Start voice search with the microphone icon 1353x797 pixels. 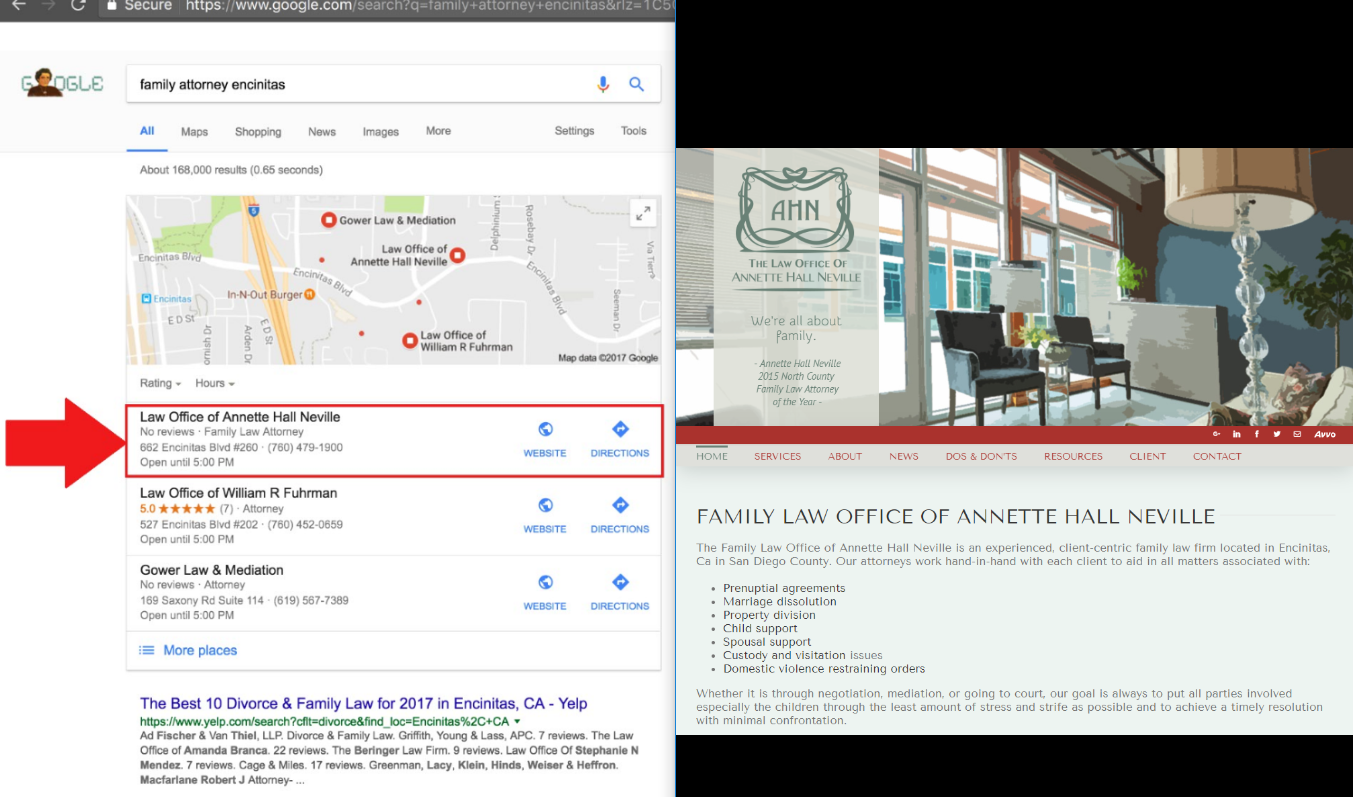point(603,85)
